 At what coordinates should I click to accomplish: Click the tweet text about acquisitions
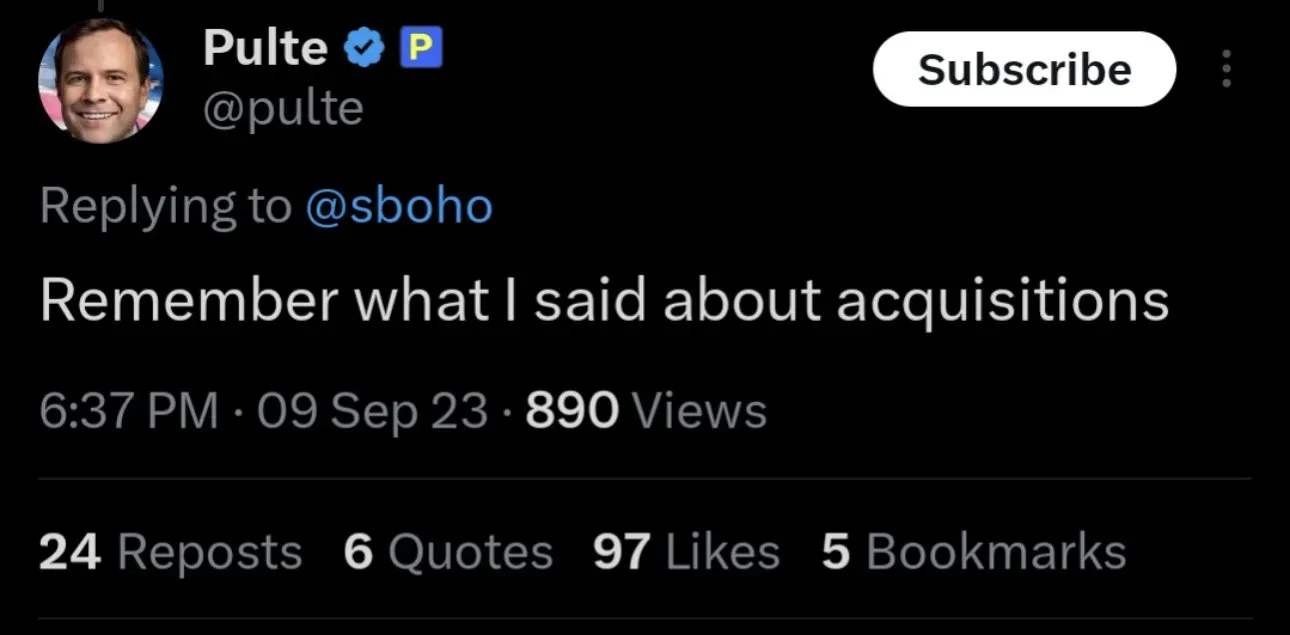pos(604,302)
